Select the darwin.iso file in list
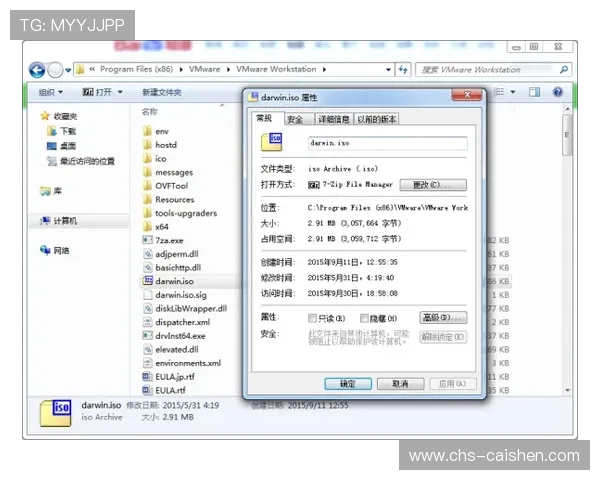 pyautogui.click(x=168, y=281)
